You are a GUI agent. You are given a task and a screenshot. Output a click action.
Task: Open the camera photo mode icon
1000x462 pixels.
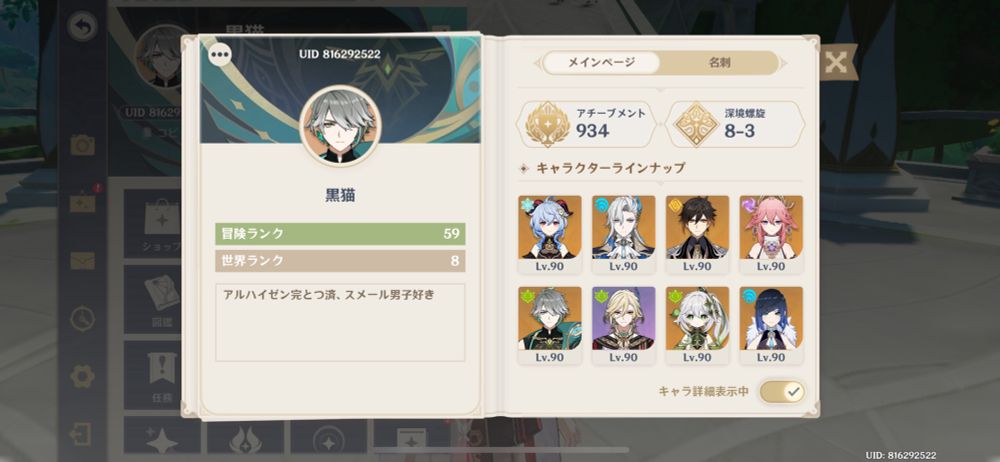tap(83, 145)
